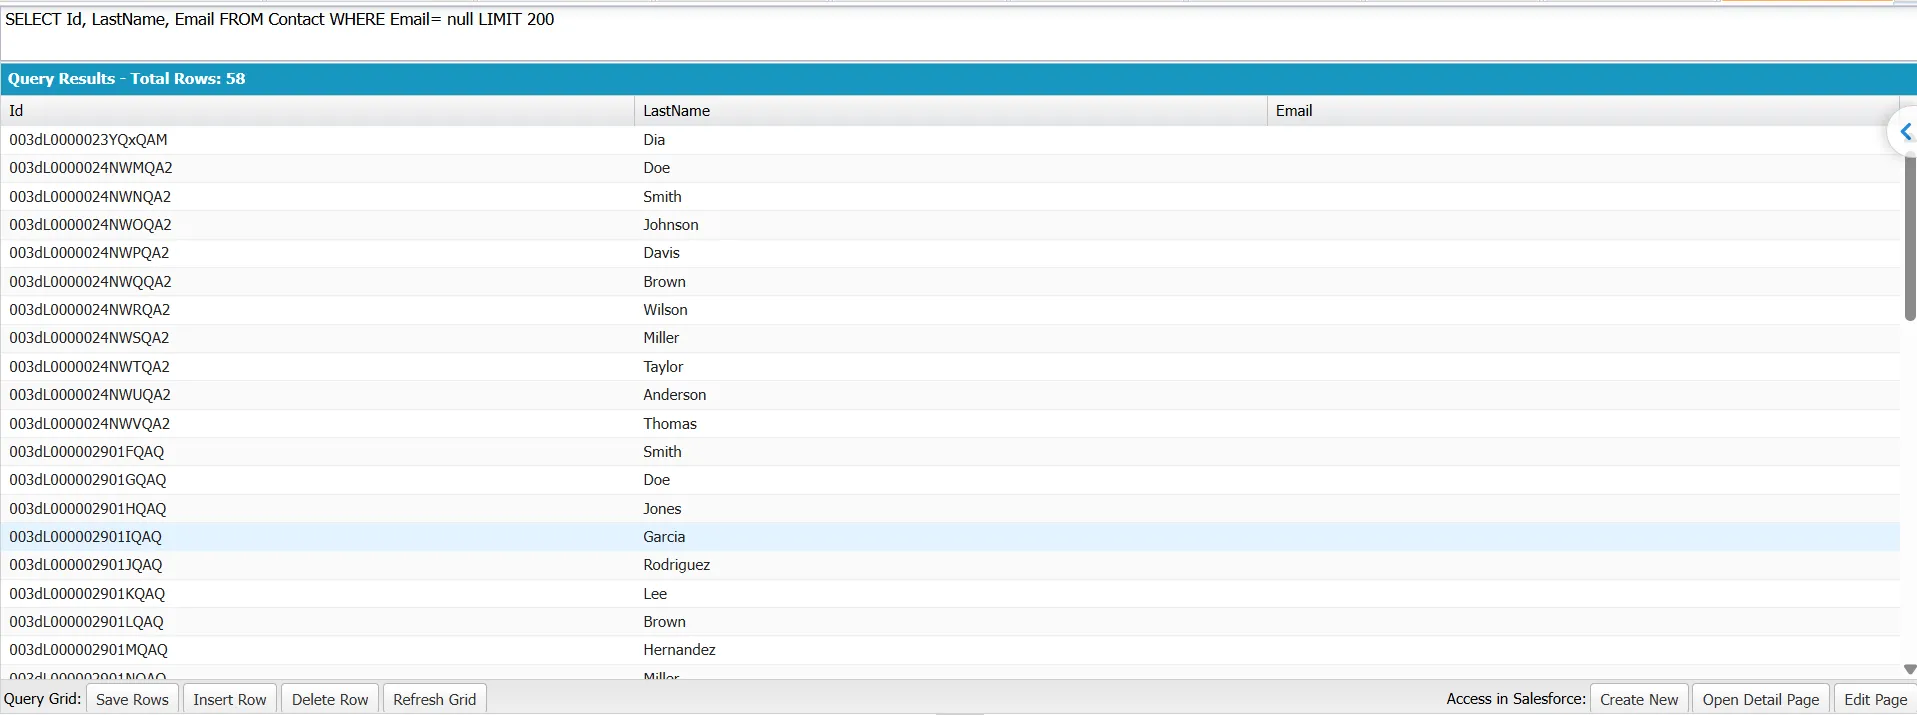Viewport: 1917px width, 715px height.
Task: Select Id cell 003dL0000024NWOQA2
Action: pyautogui.click(x=317, y=225)
